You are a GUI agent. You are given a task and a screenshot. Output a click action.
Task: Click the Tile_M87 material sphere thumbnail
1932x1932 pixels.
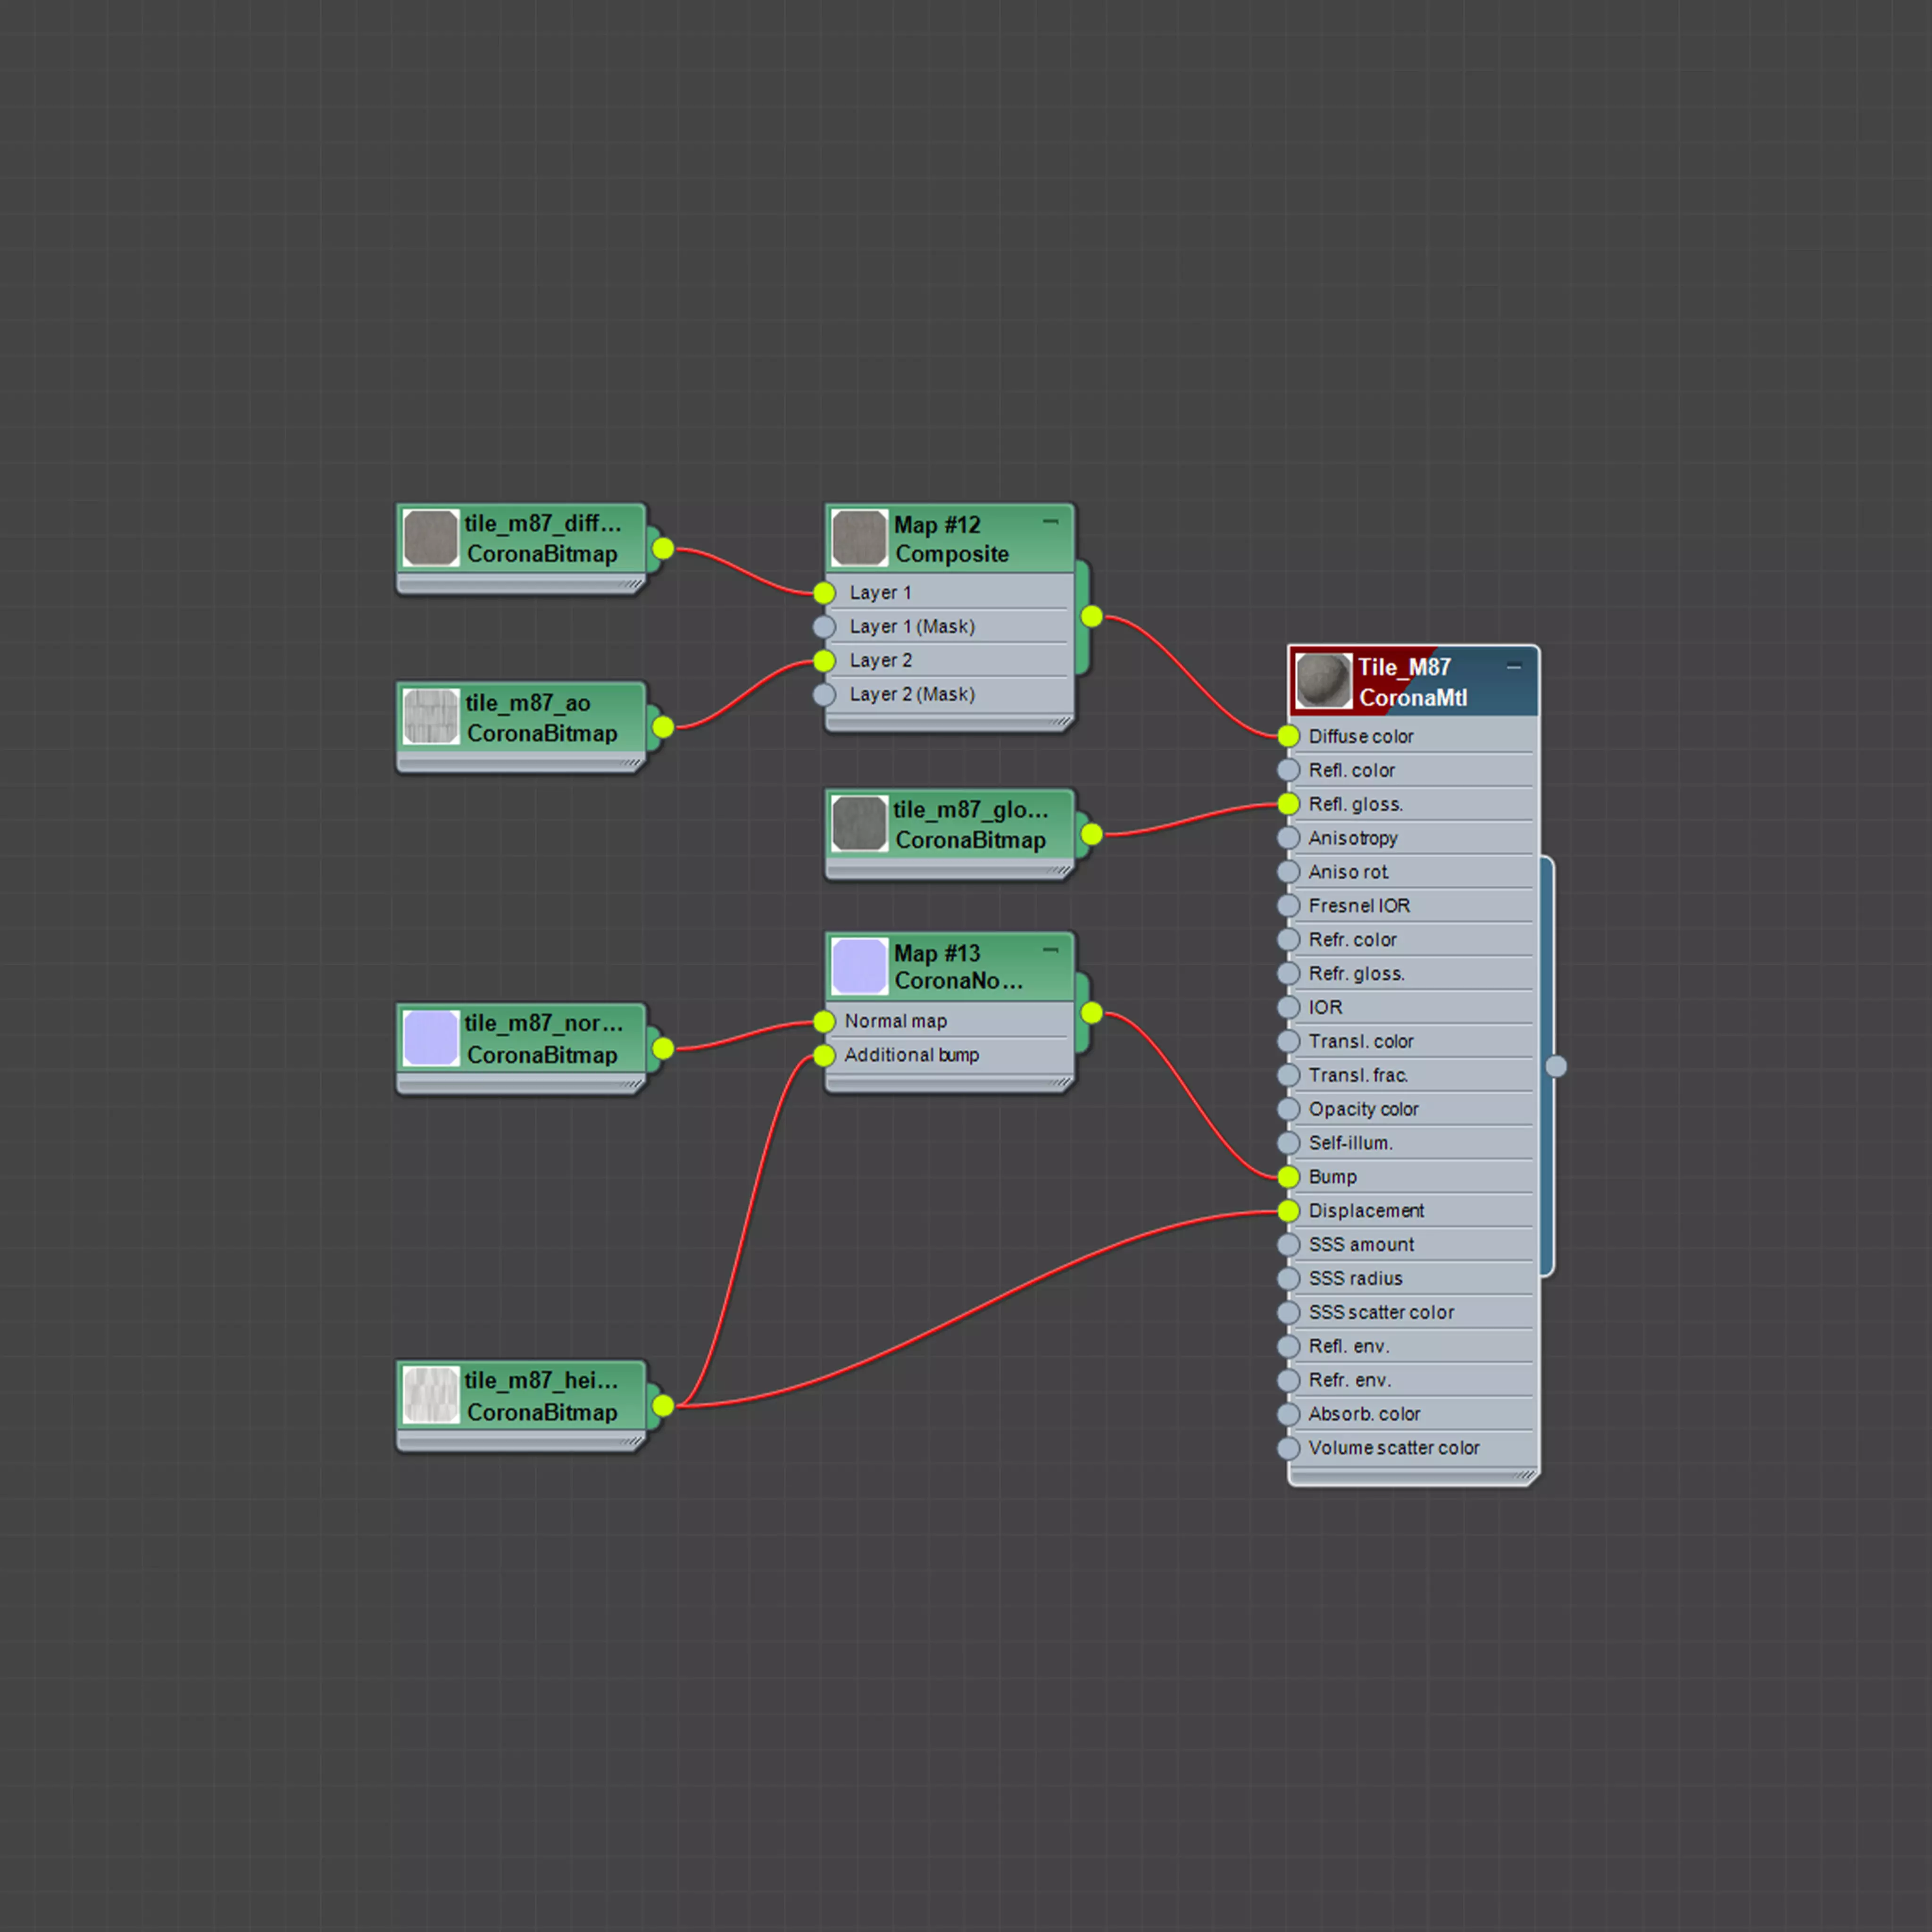[x=1323, y=681]
